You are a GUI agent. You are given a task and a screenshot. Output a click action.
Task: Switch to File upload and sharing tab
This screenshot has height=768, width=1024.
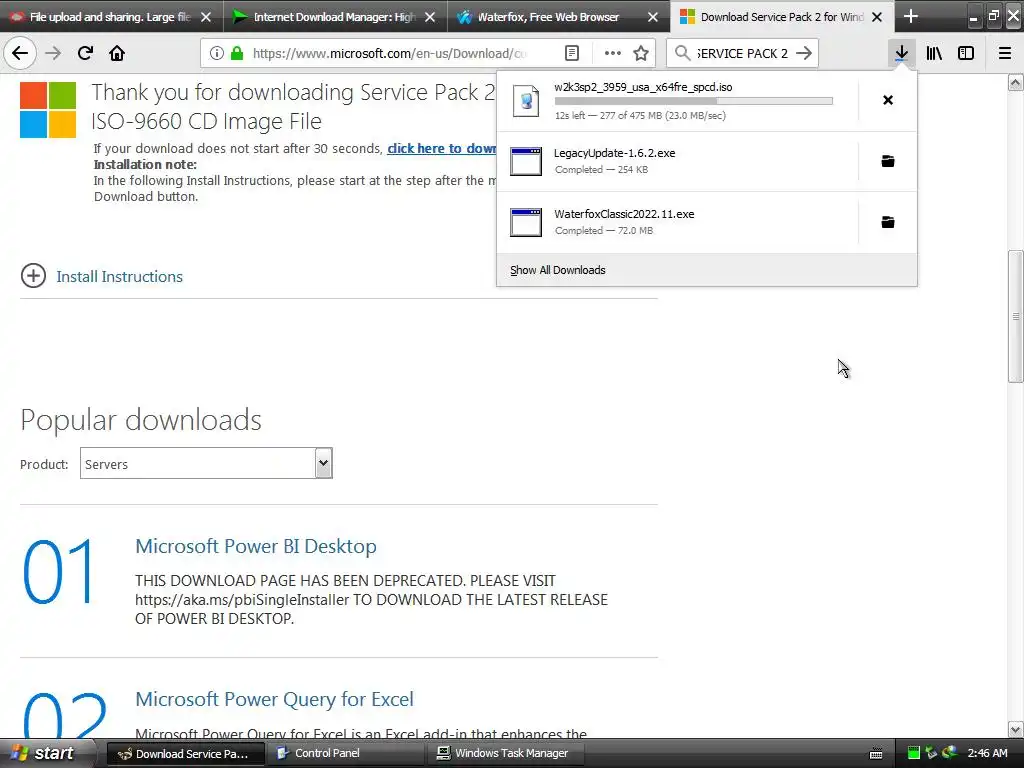pyautogui.click(x=111, y=17)
